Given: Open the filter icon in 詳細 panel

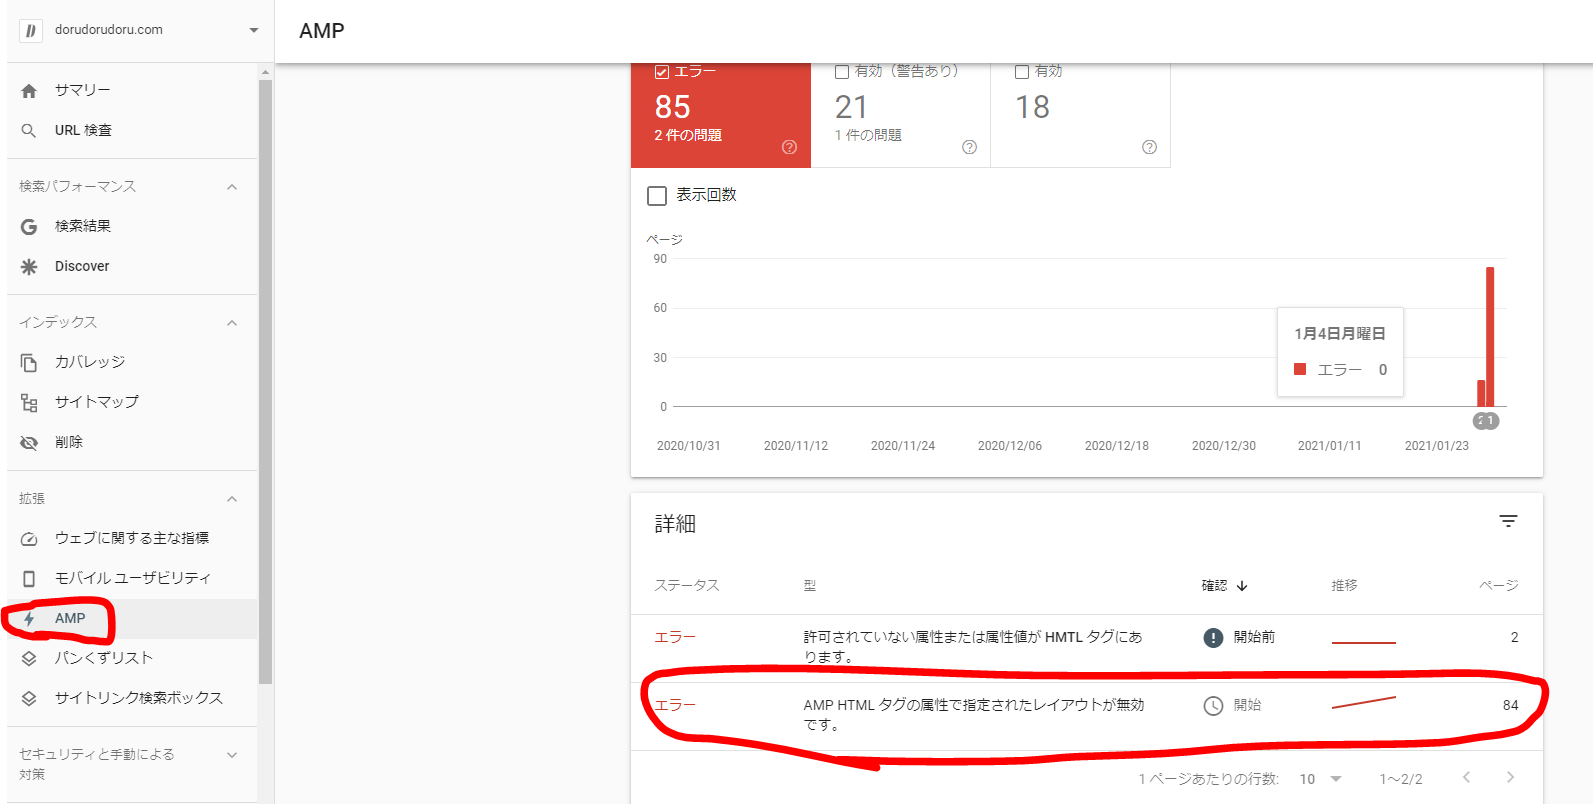Looking at the screenshot, I should [x=1508, y=521].
